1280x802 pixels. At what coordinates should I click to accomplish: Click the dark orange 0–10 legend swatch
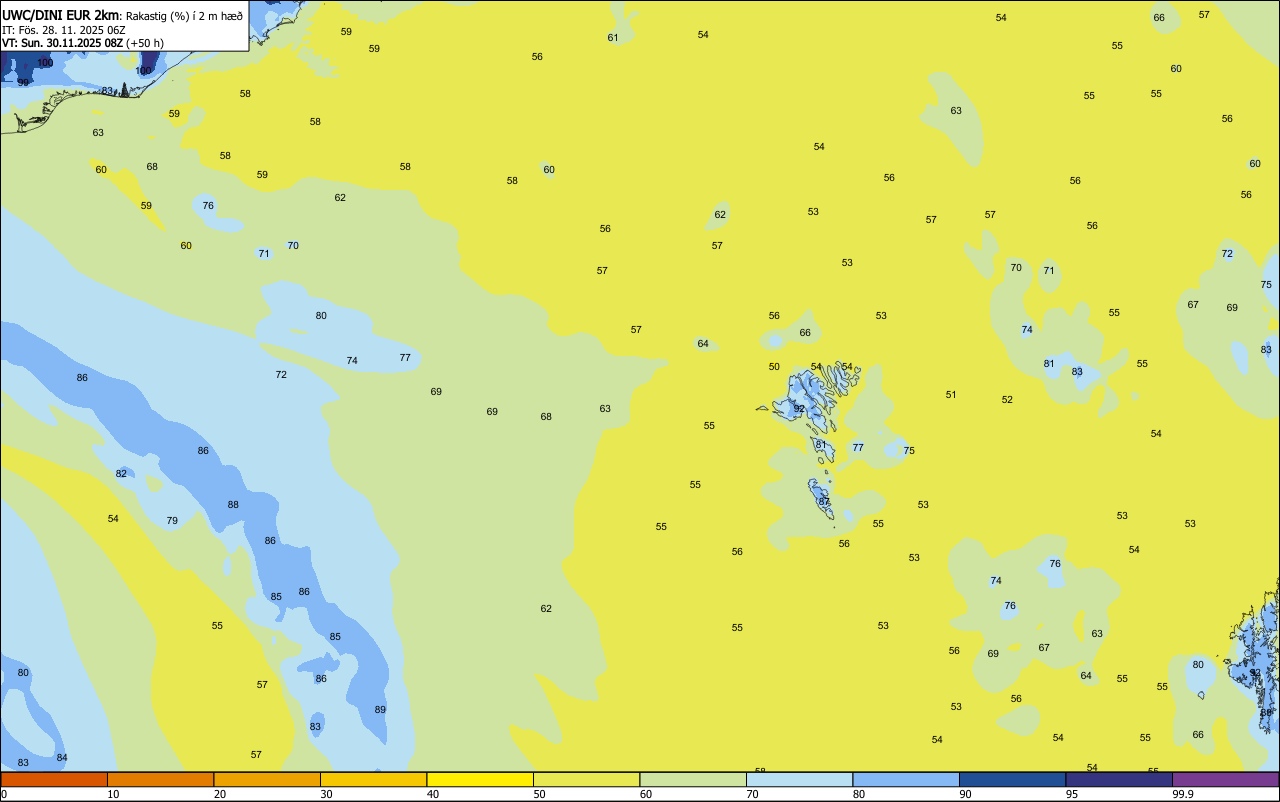pyautogui.click(x=54, y=779)
